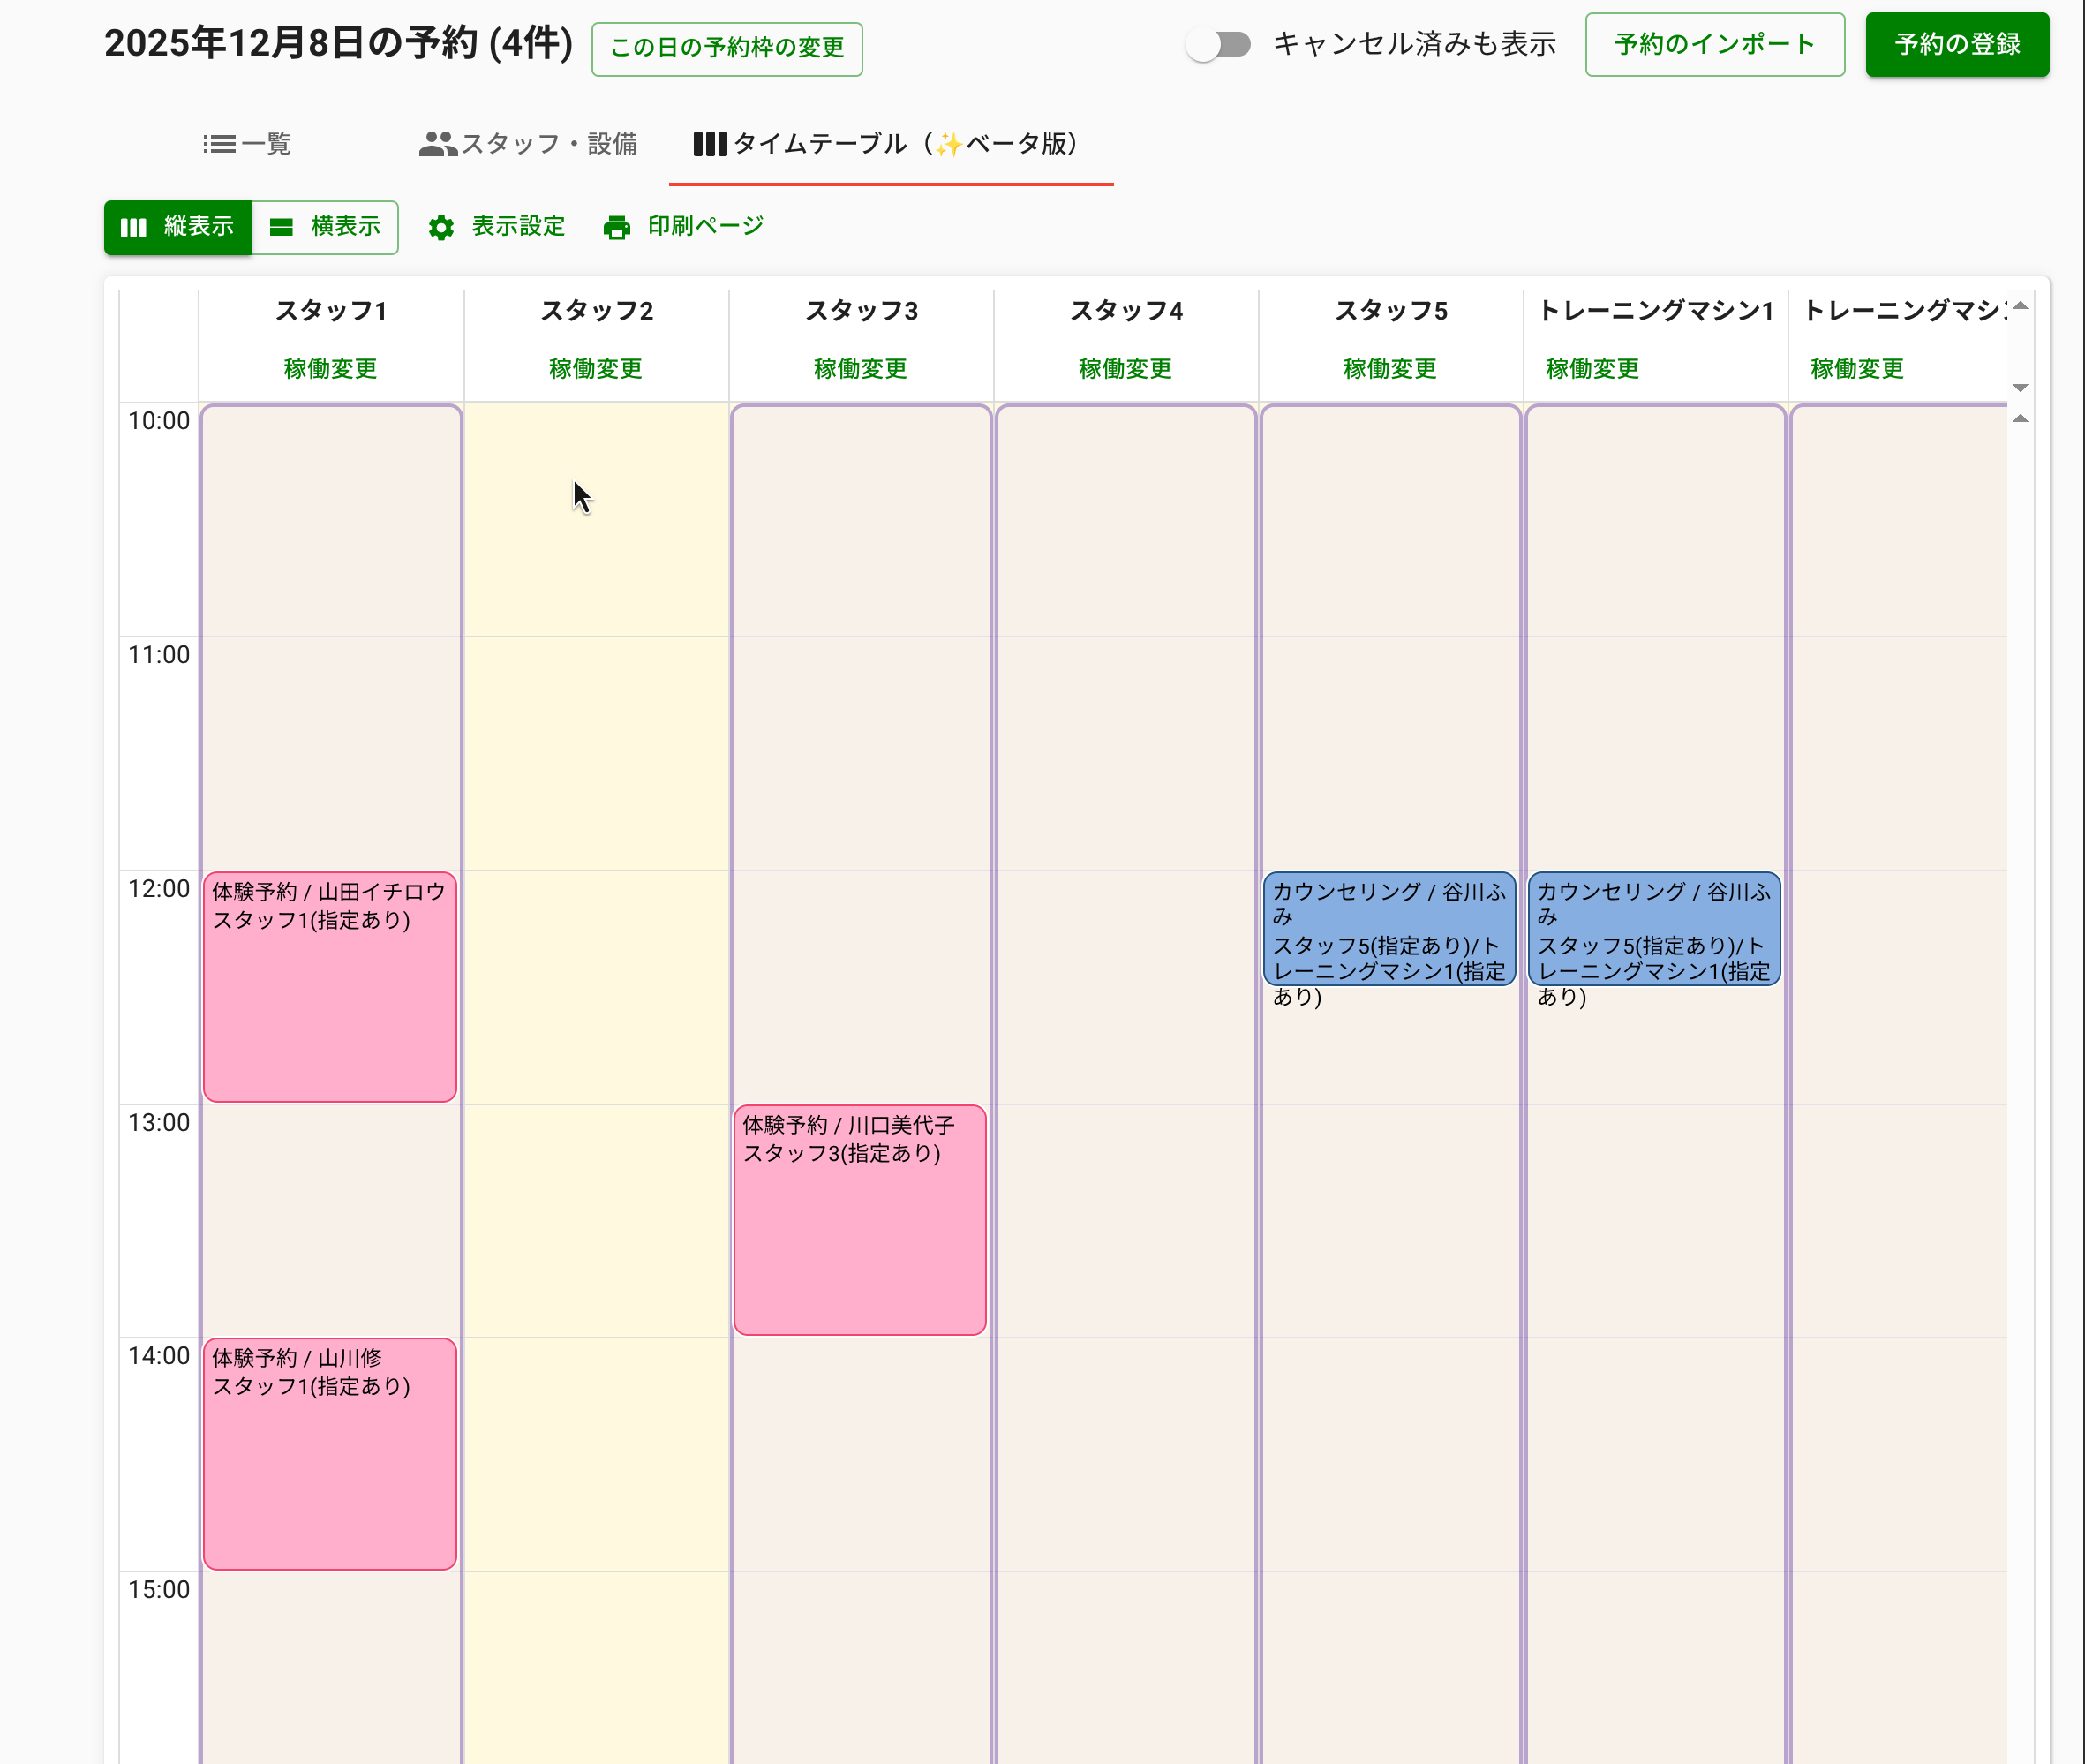Screen dimensions: 2085x1764
Task: Click the vertical bars icon in 縦表示
Action: pos(133,228)
